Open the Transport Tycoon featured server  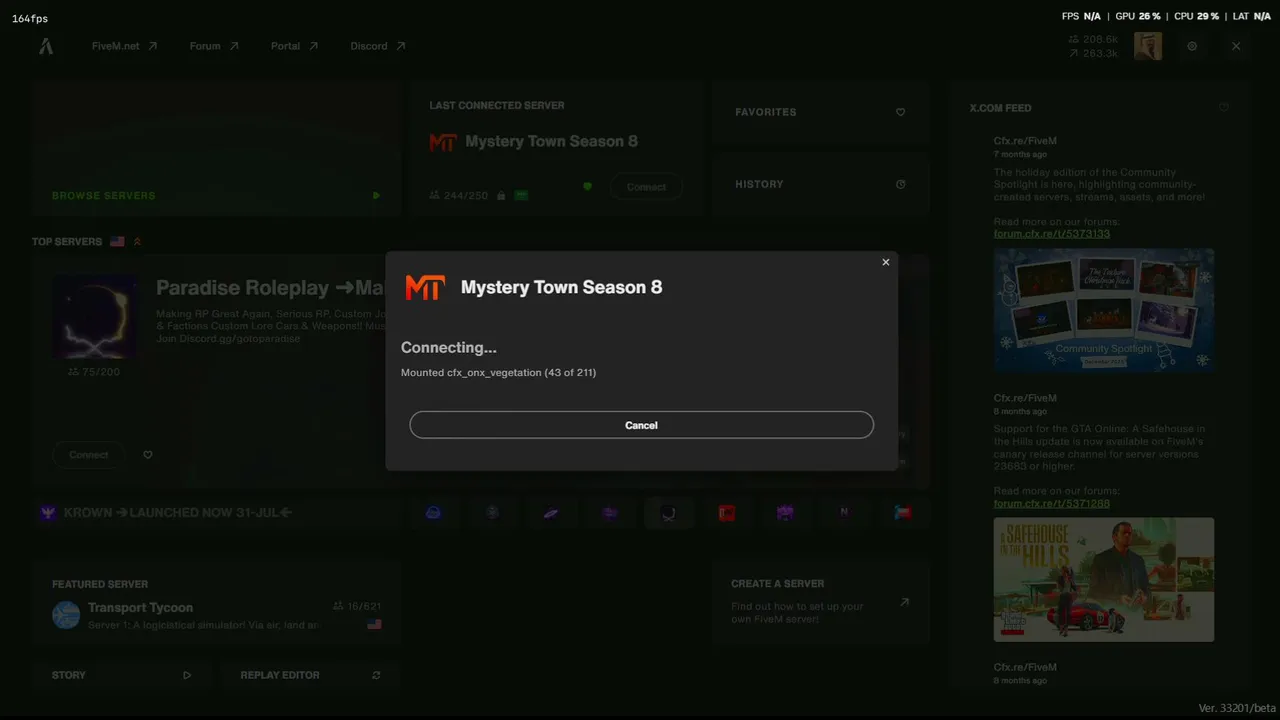click(216, 604)
